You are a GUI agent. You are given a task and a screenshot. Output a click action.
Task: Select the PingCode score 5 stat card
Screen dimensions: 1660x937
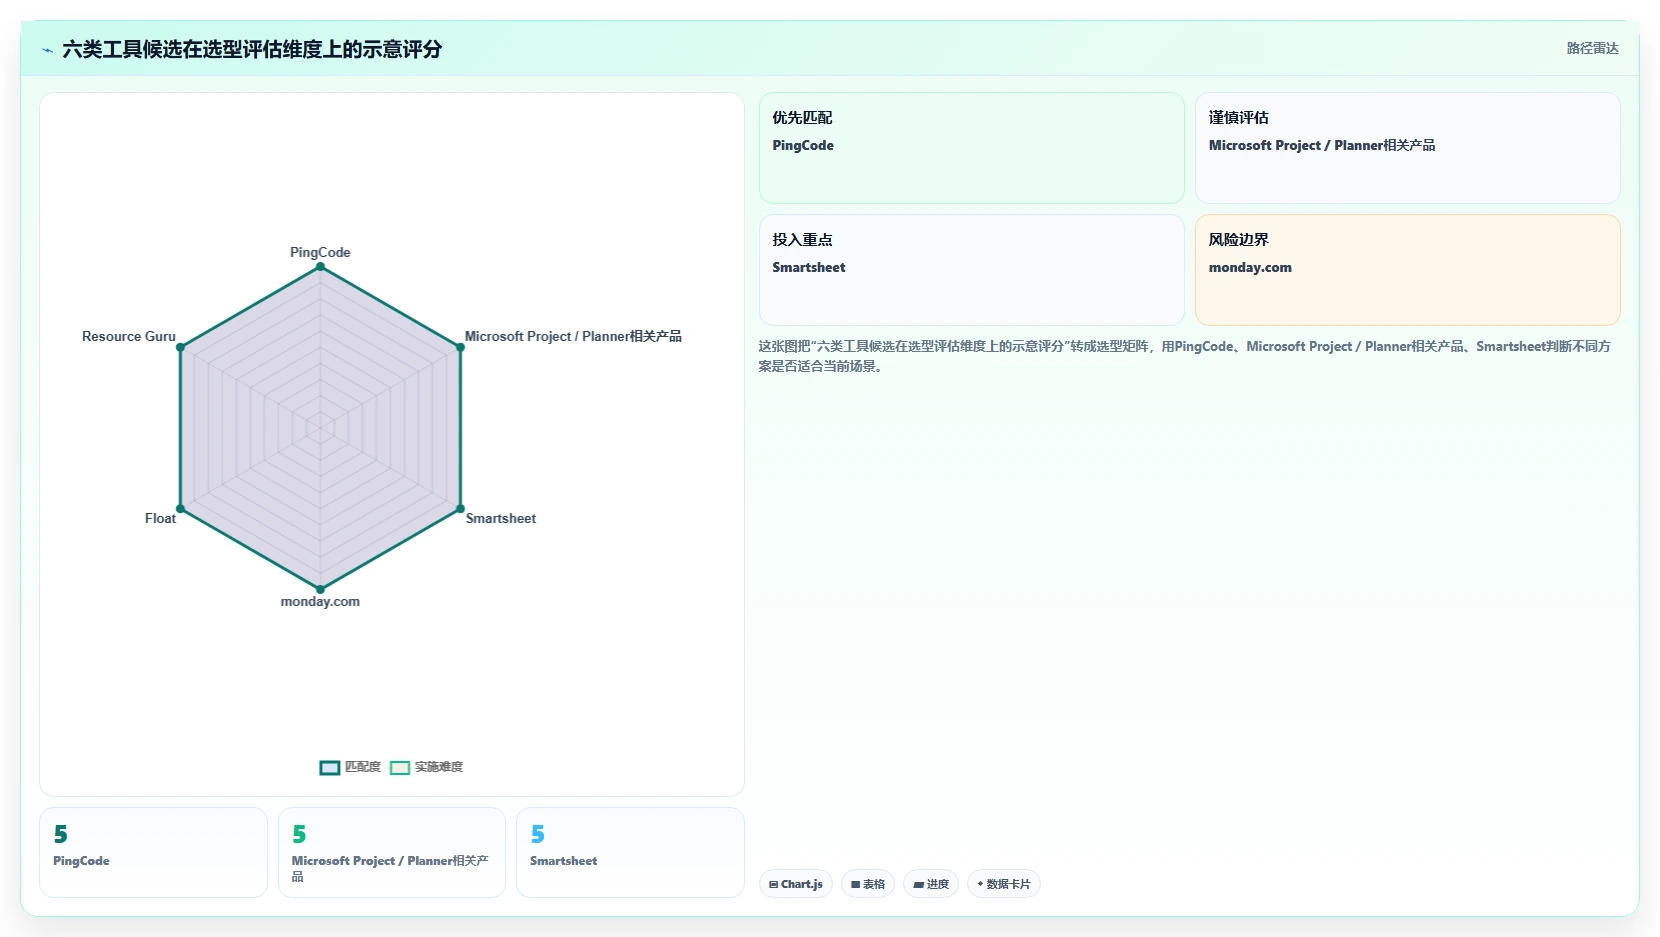[153, 852]
